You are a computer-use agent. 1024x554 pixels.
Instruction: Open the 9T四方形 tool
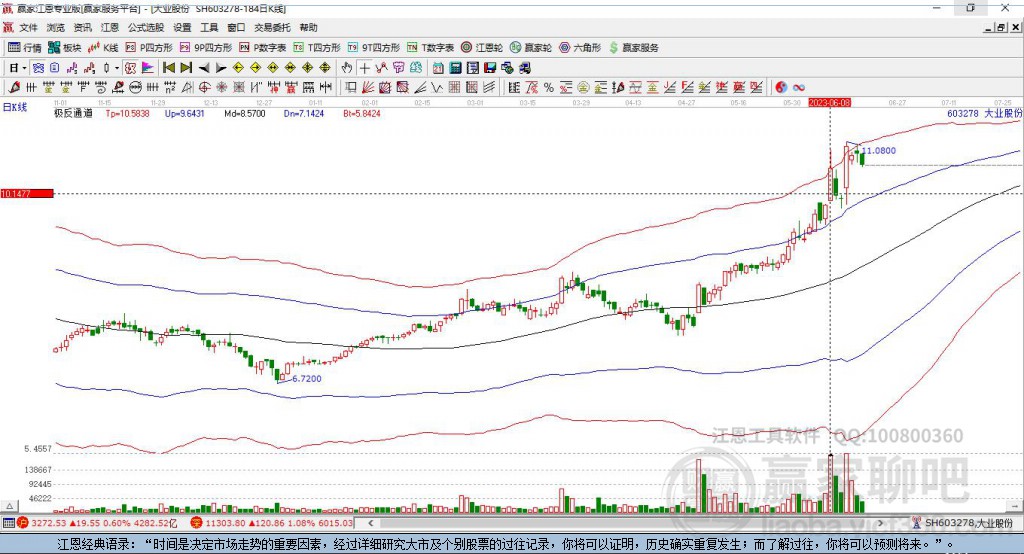[373, 48]
